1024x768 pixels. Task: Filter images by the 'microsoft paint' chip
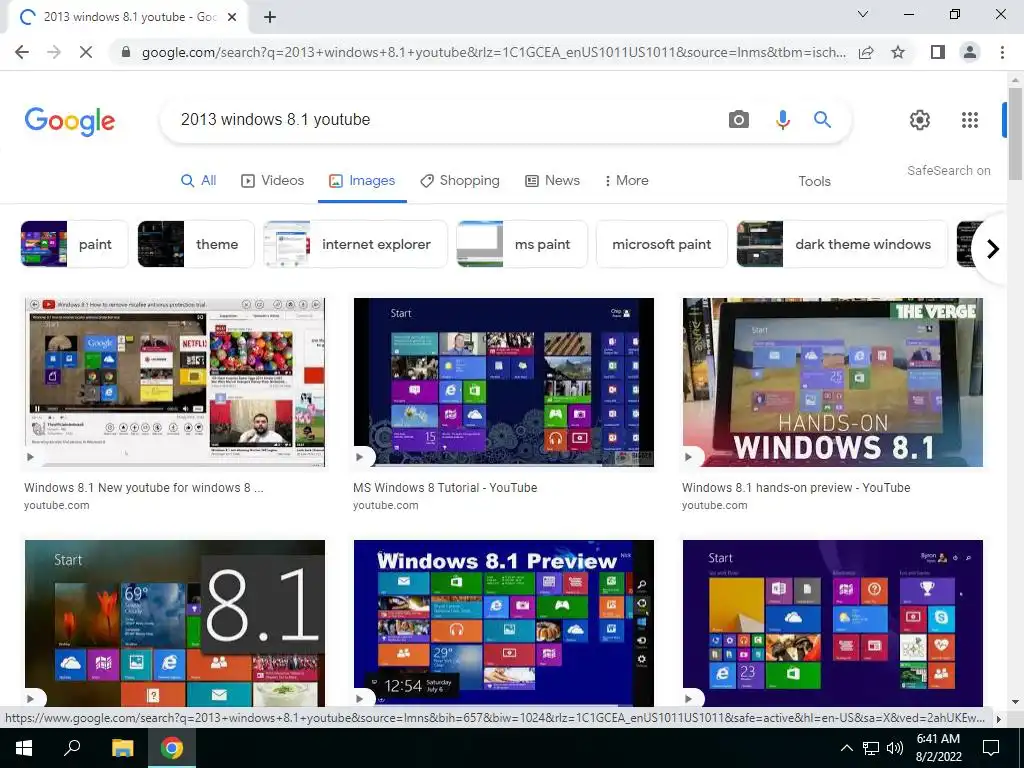(662, 244)
